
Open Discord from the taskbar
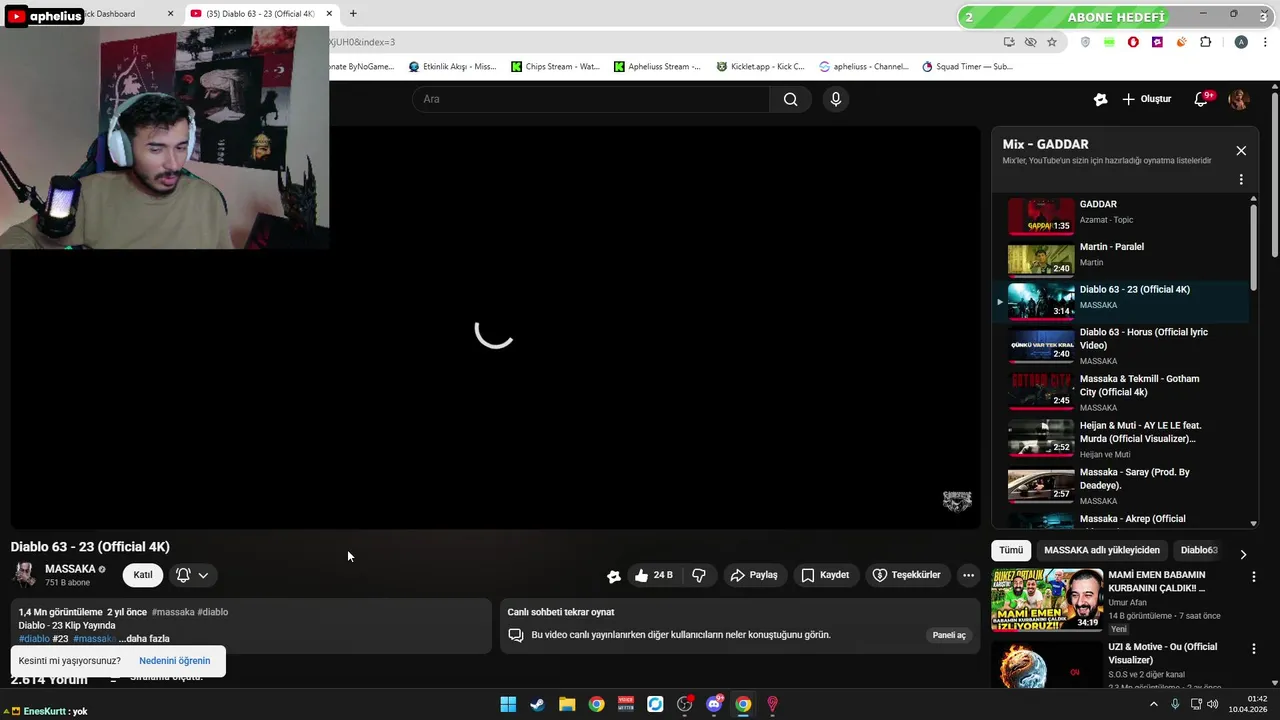(x=714, y=704)
